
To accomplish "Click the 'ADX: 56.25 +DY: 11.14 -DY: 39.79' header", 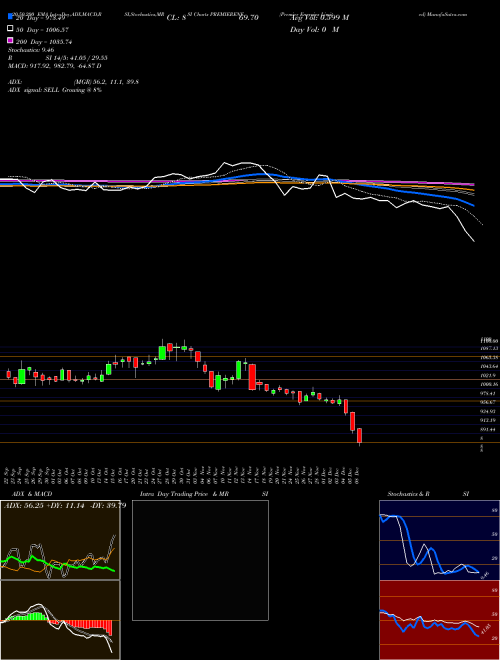I will pos(65,506).
